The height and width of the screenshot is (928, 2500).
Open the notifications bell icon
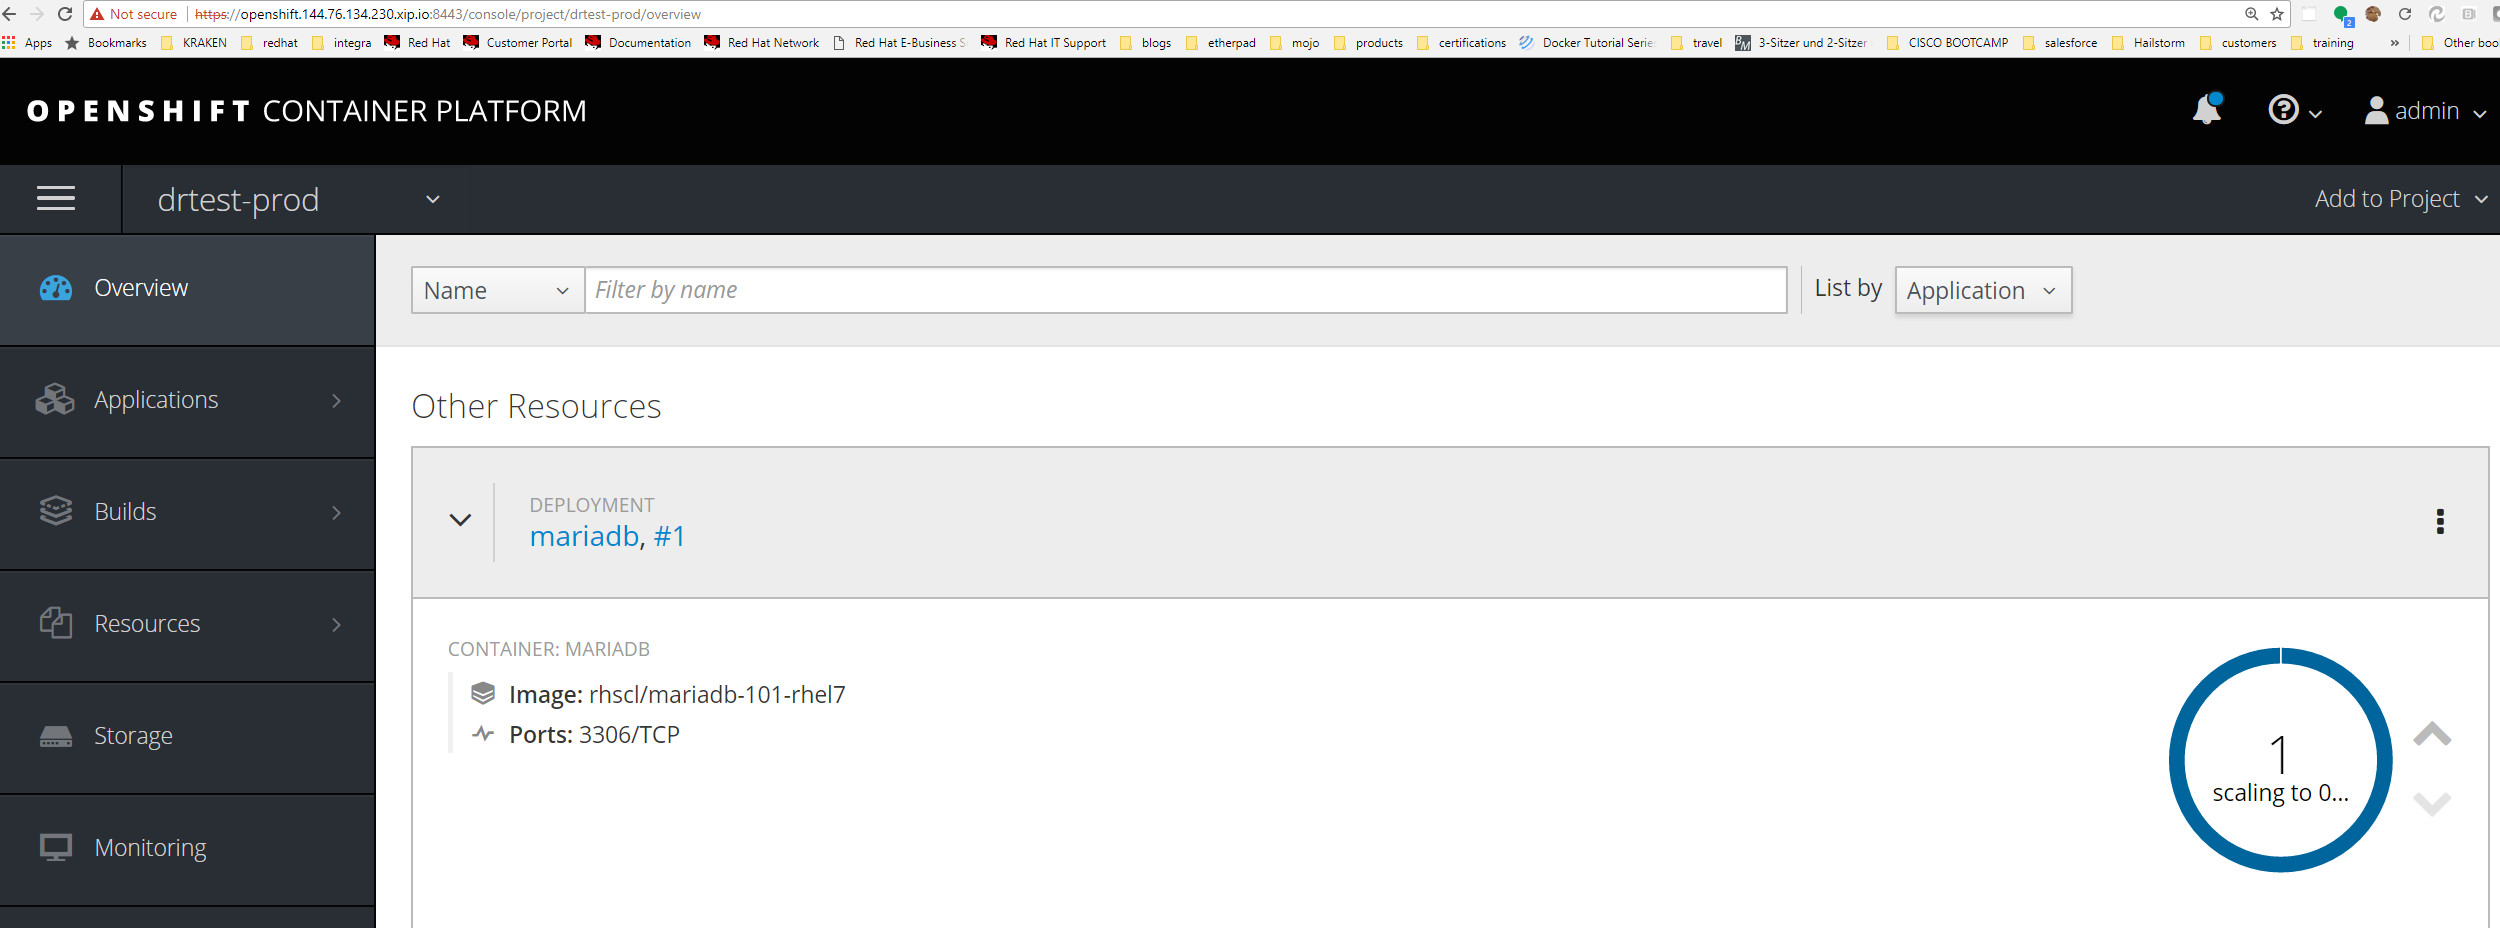(2207, 109)
